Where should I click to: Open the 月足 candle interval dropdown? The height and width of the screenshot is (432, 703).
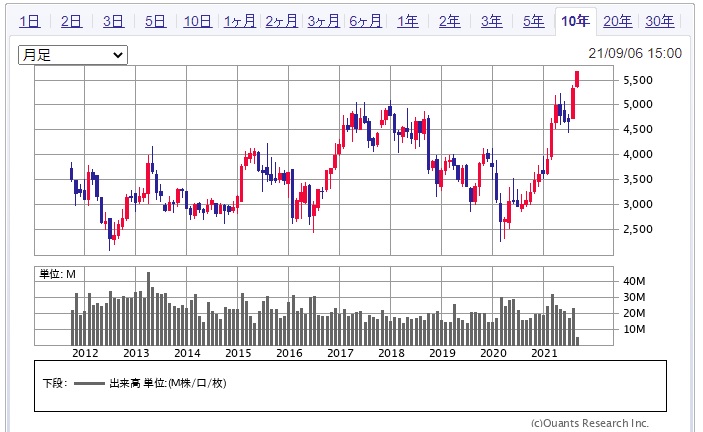tap(73, 55)
